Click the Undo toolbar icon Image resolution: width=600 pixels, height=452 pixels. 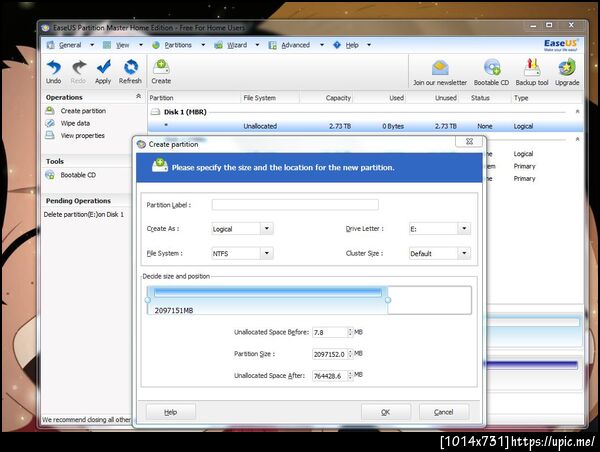[x=54, y=67]
